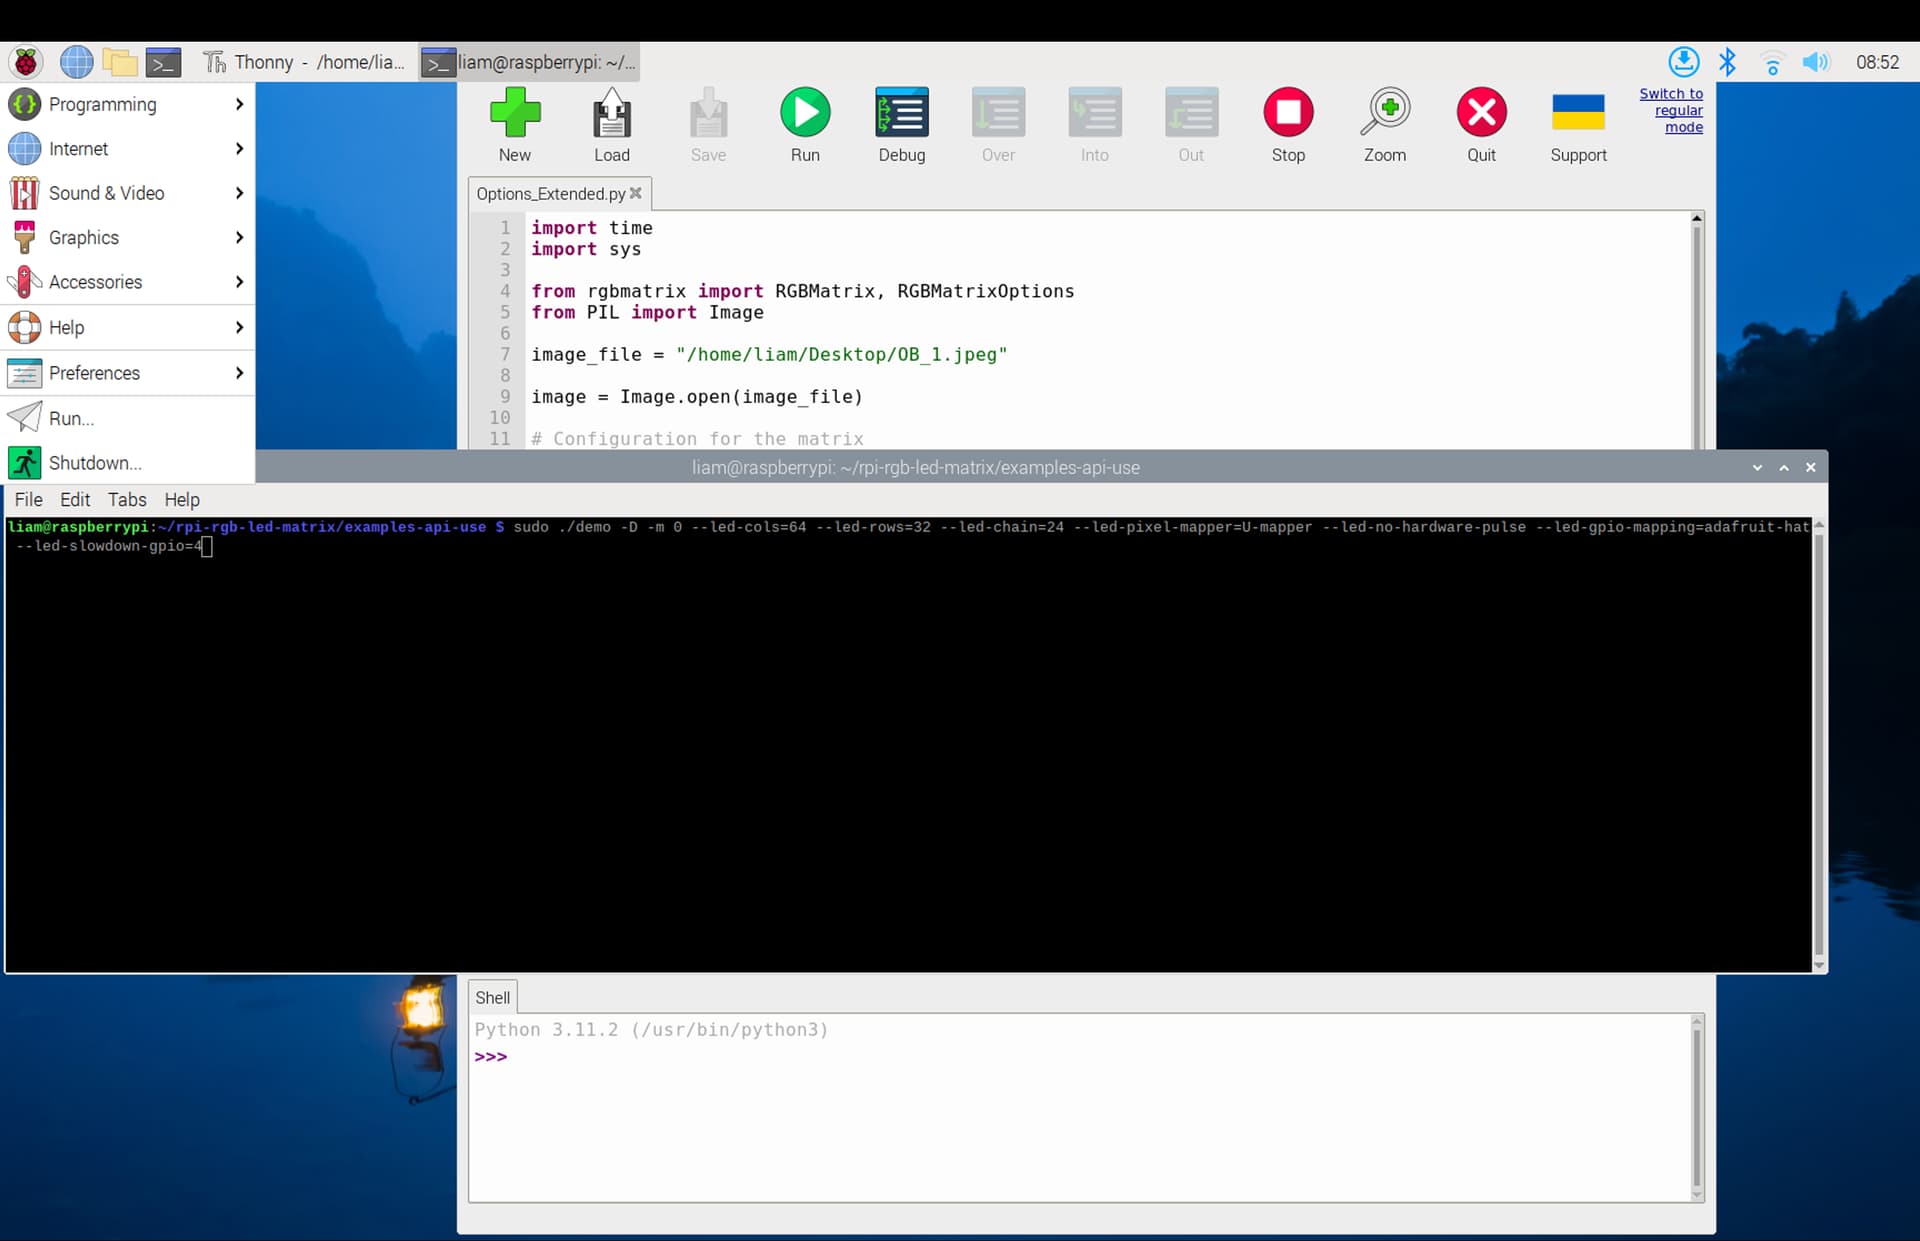Open the File Manager folder icon in taskbar

pos(120,62)
